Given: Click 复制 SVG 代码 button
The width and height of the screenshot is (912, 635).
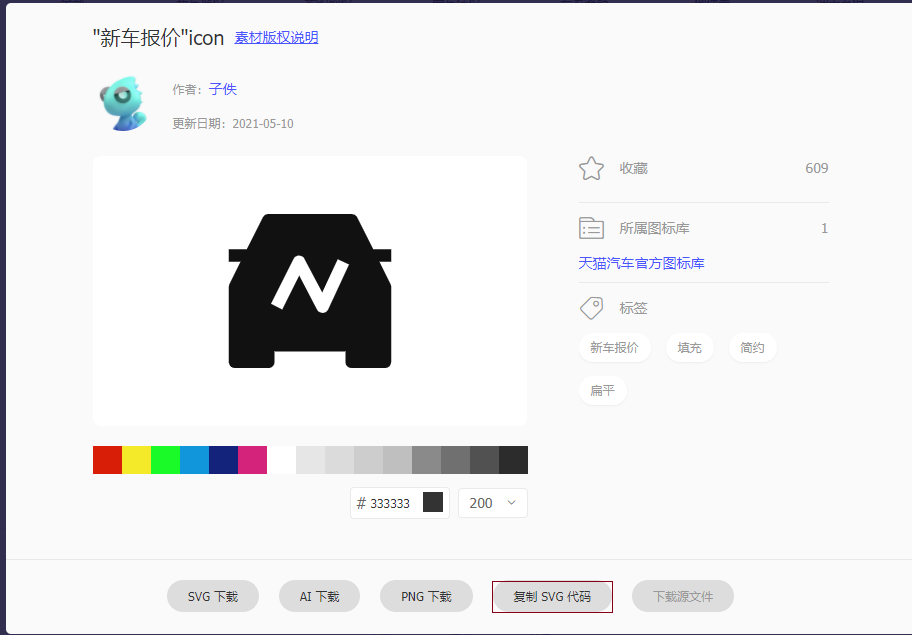Looking at the screenshot, I should [x=552, y=596].
